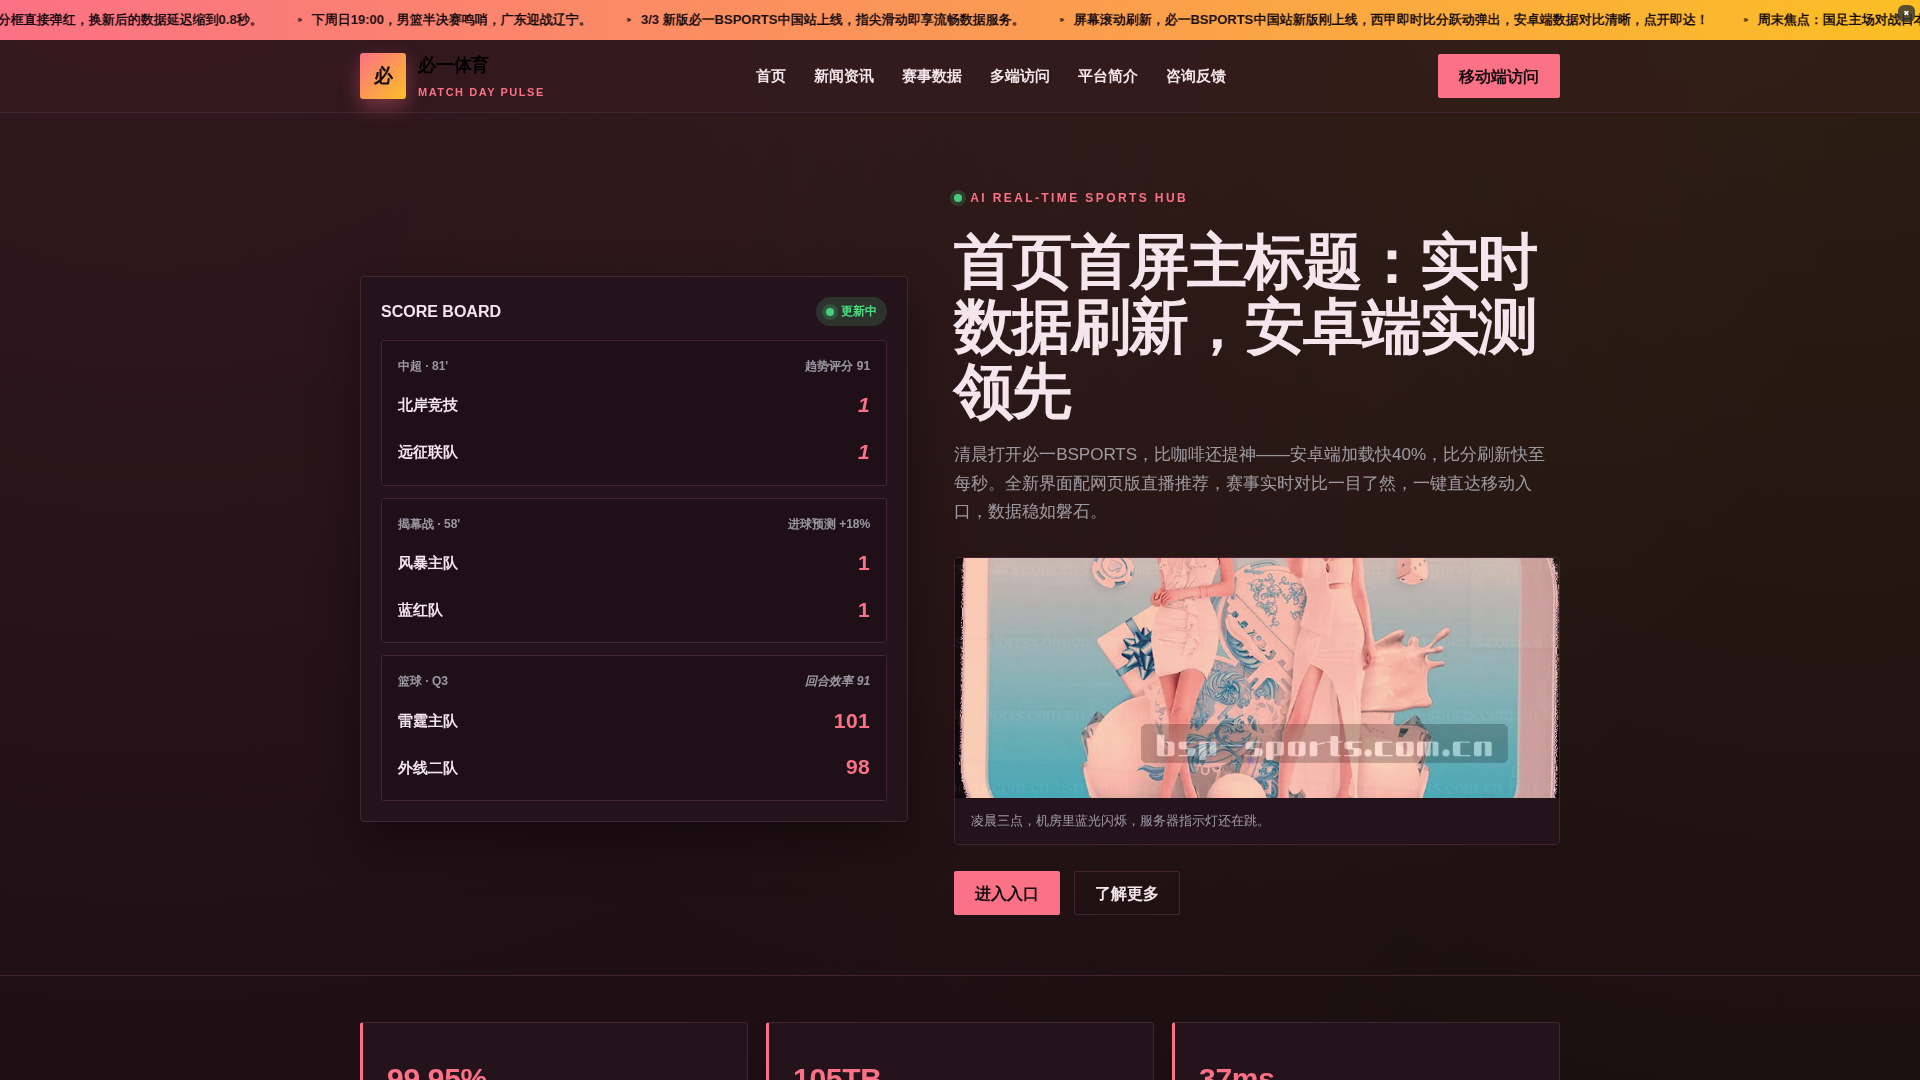Click 趋势评分 91 label
The image size is (1920, 1080).
tap(837, 366)
